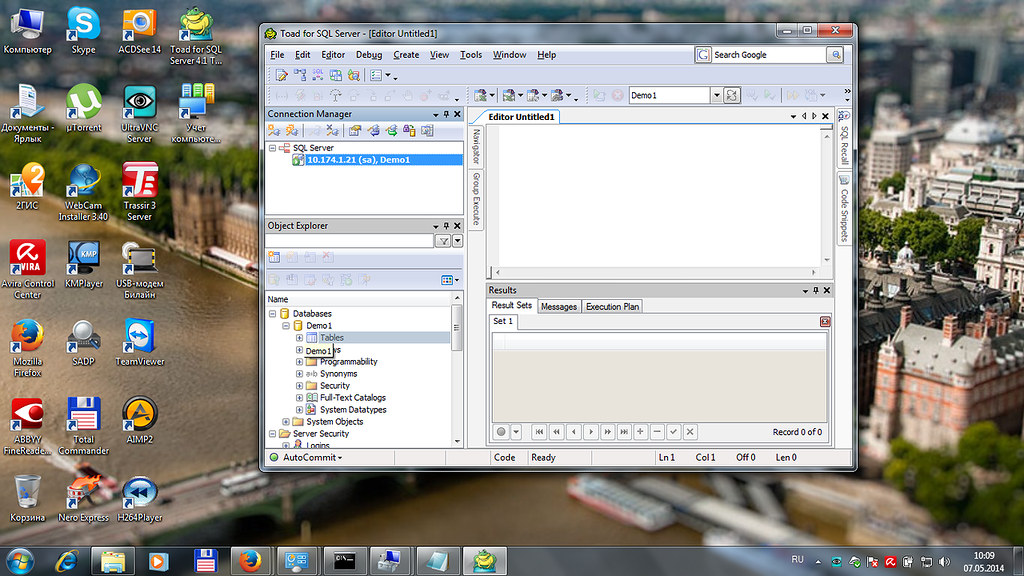The height and width of the screenshot is (576, 1024).
Task: Open the Editor icon in main toolbar
Action: point(282,75)
